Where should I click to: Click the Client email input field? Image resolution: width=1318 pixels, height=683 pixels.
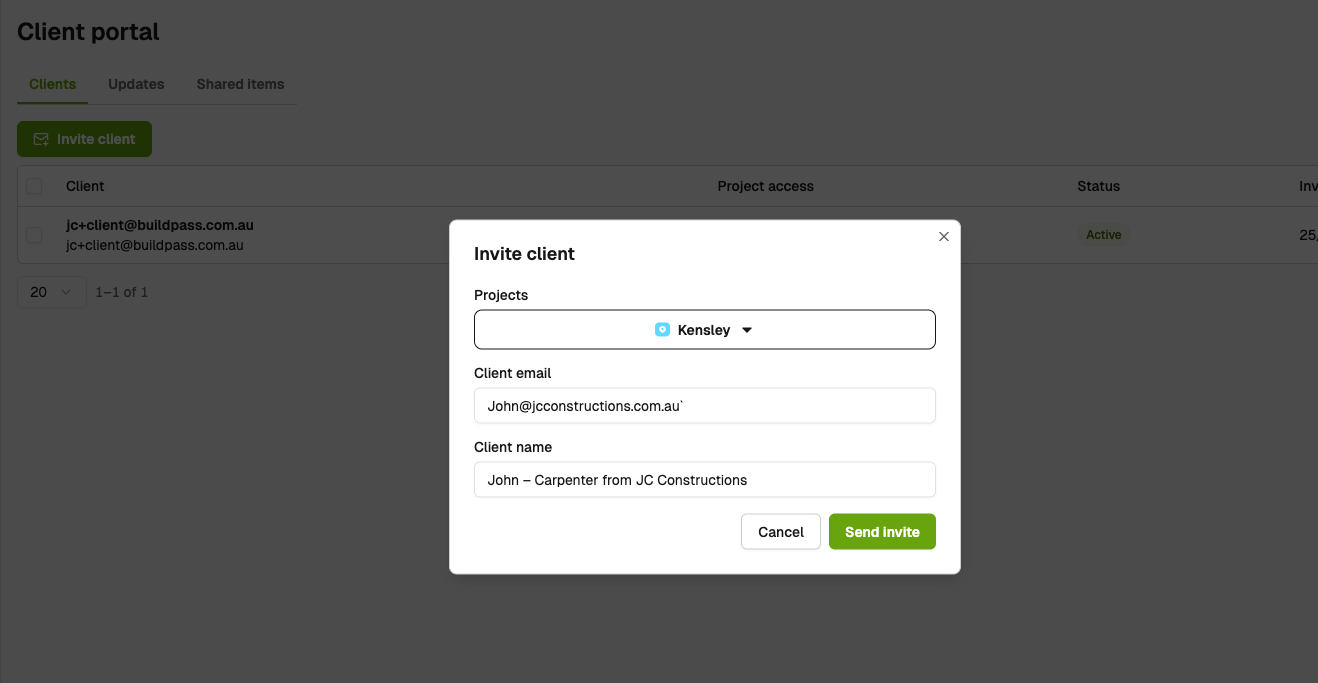coord(704,406)
